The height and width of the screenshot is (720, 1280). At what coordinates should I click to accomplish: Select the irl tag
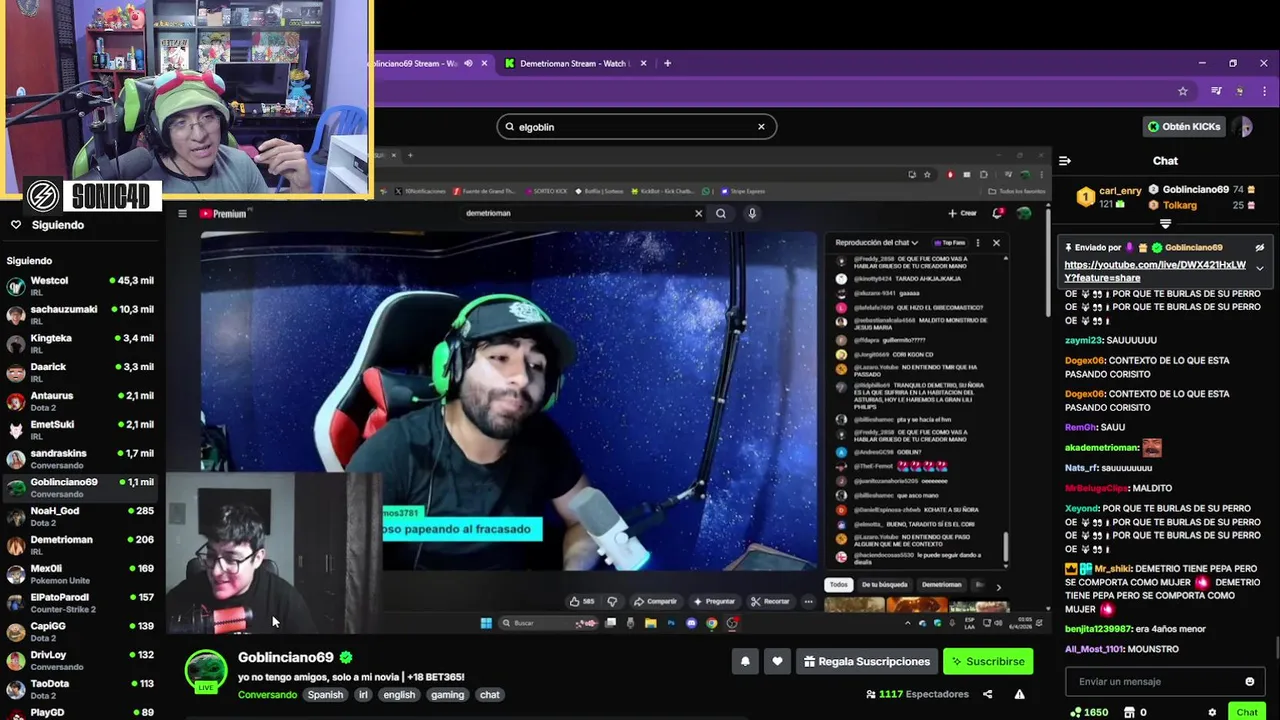click(x=363, y=694)
